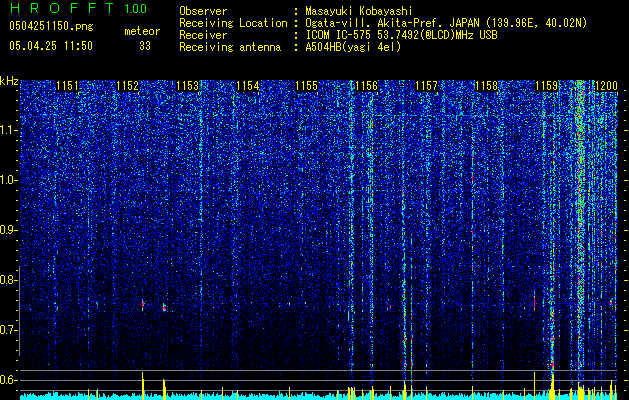This screenshot has height=400, width=629.
Task: Click the 1152 time marker
Action: pos(127,86)
